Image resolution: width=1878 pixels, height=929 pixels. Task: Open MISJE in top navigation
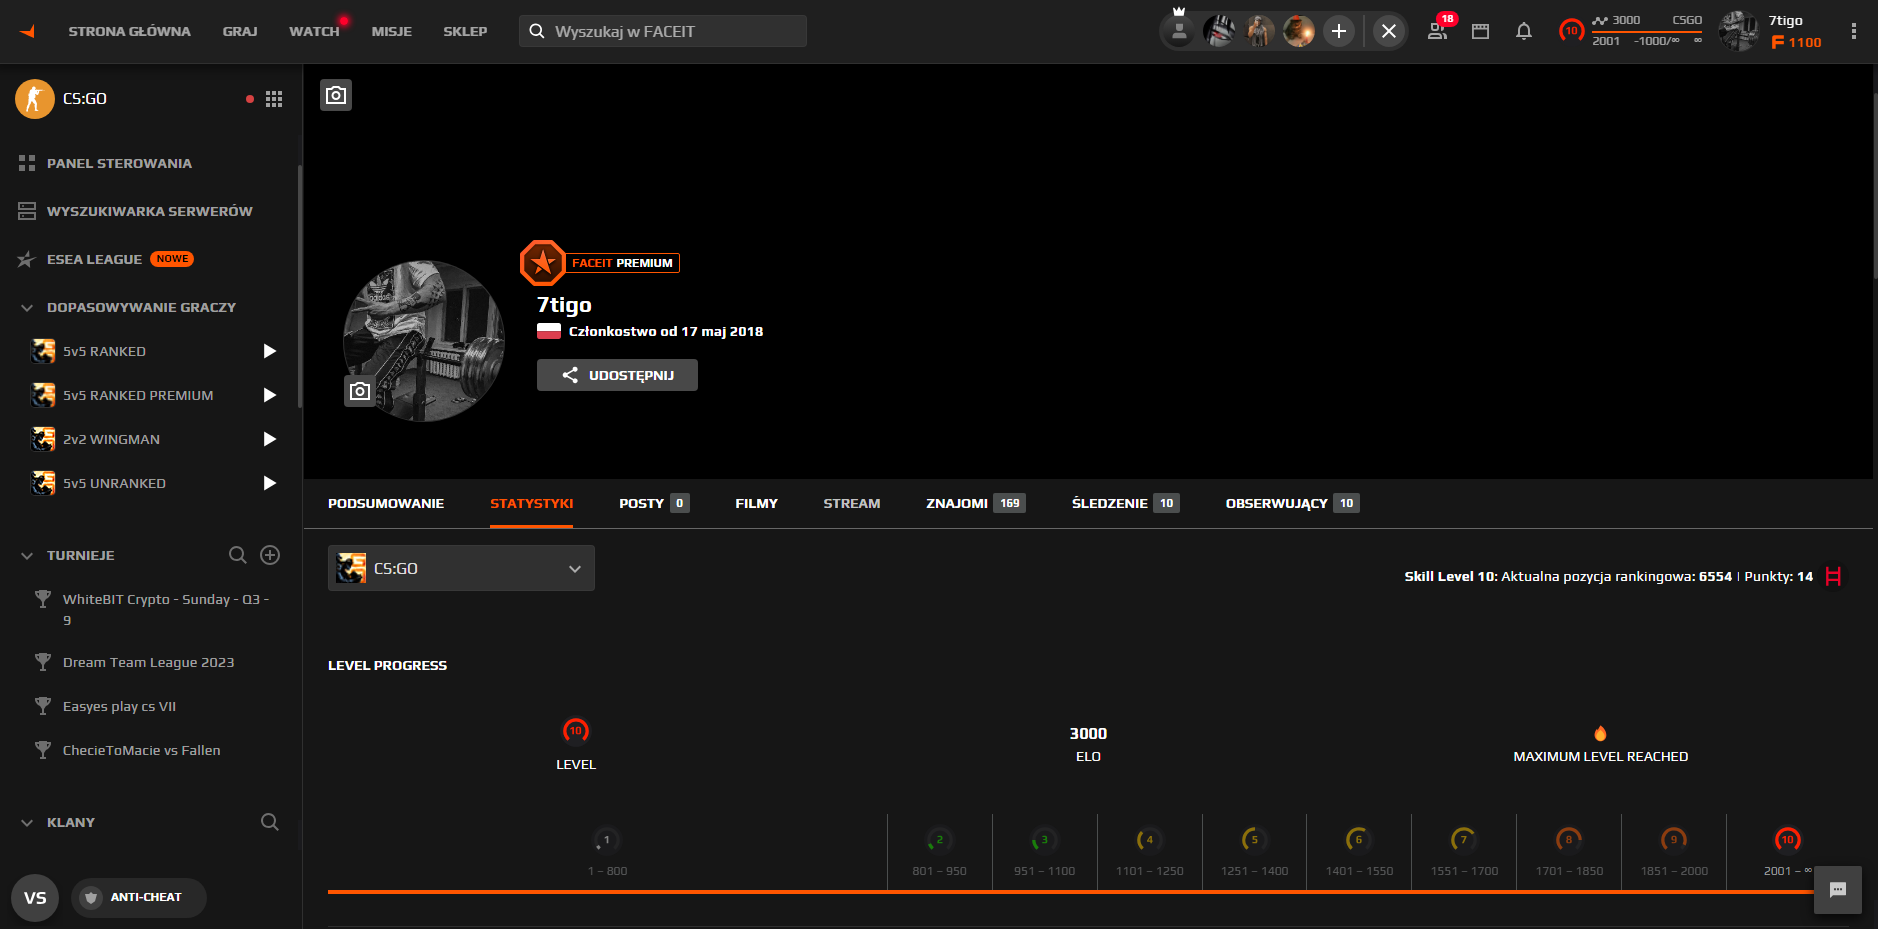point(392,31)
